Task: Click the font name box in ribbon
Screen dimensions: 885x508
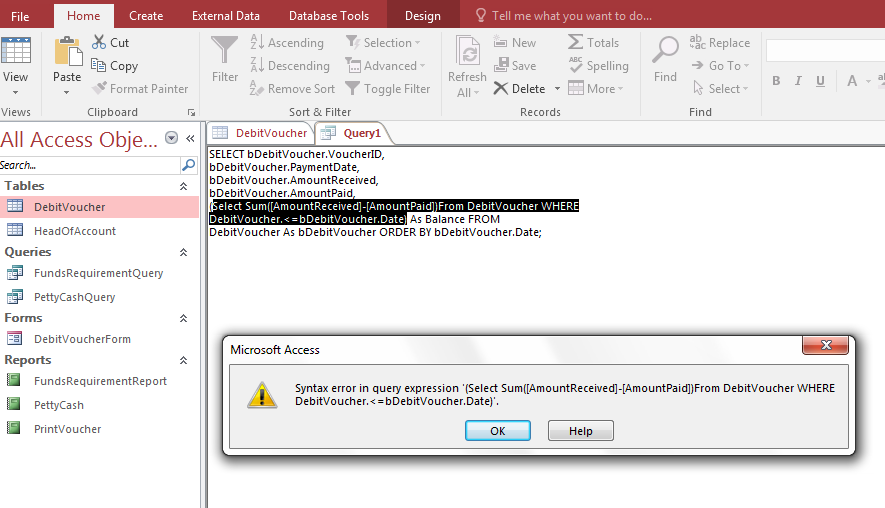Action: pyautogui.click(x=825, y=51)
